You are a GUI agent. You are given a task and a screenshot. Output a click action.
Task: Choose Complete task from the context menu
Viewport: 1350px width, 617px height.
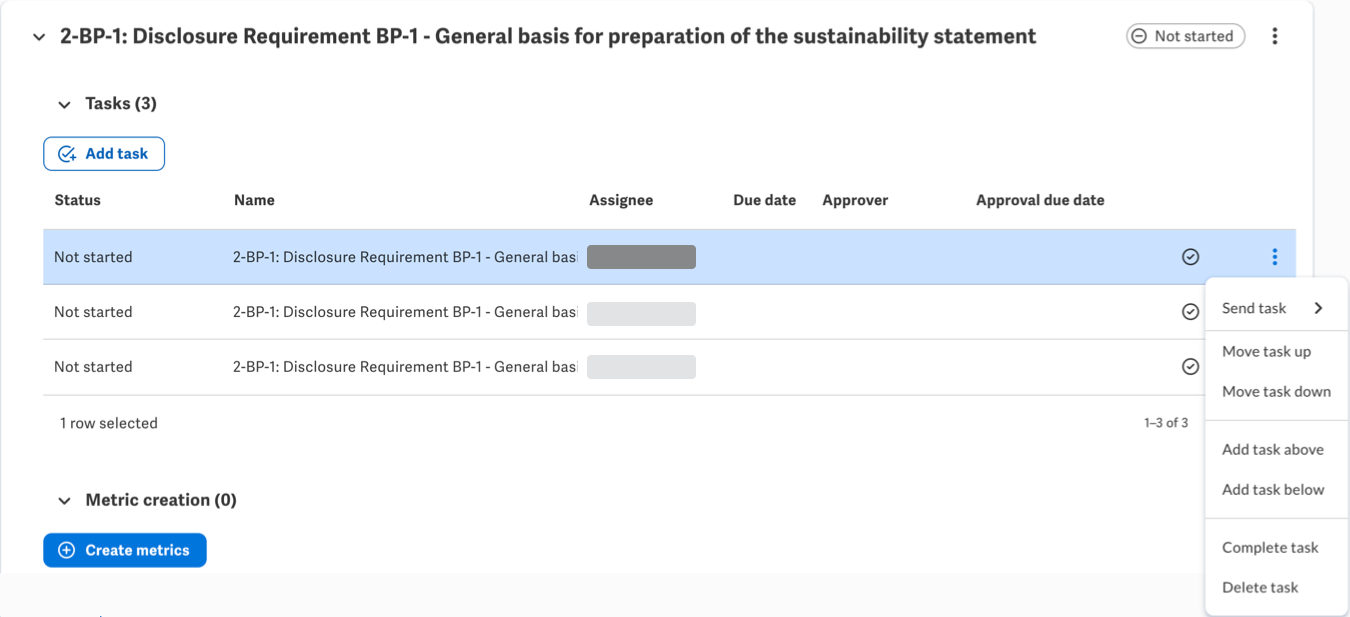pyautogui.click(x=1270, y=547)
